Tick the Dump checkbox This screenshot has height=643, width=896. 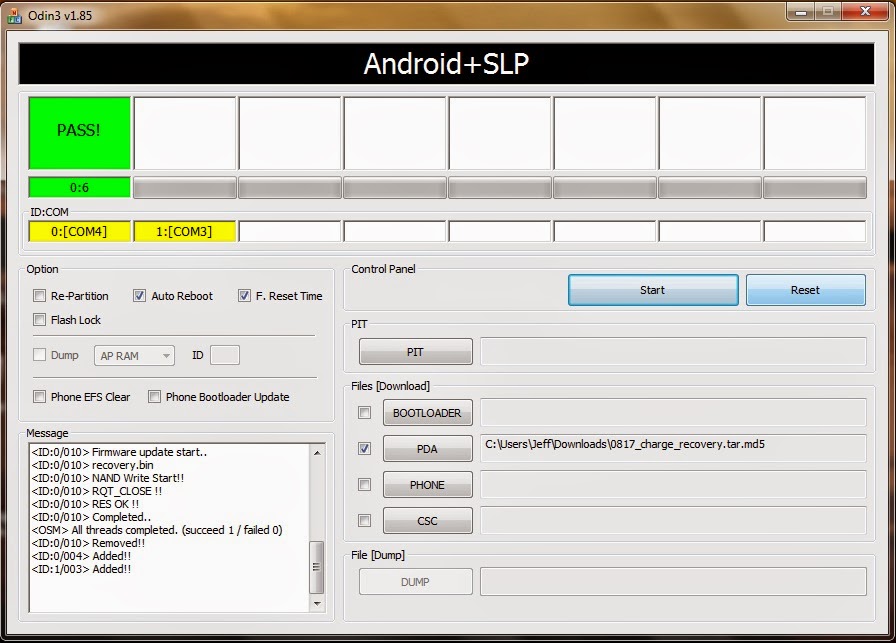[39, 355]
